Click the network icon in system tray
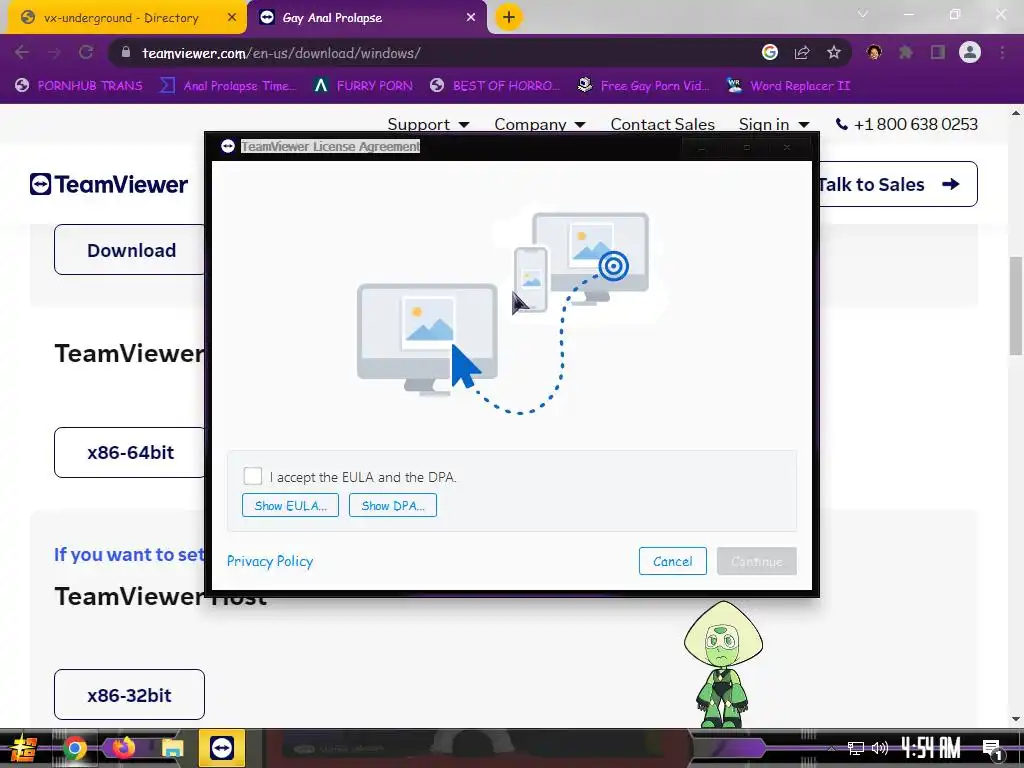The height and width of the screenshot is (768, 1024). (x=856, y=748)
